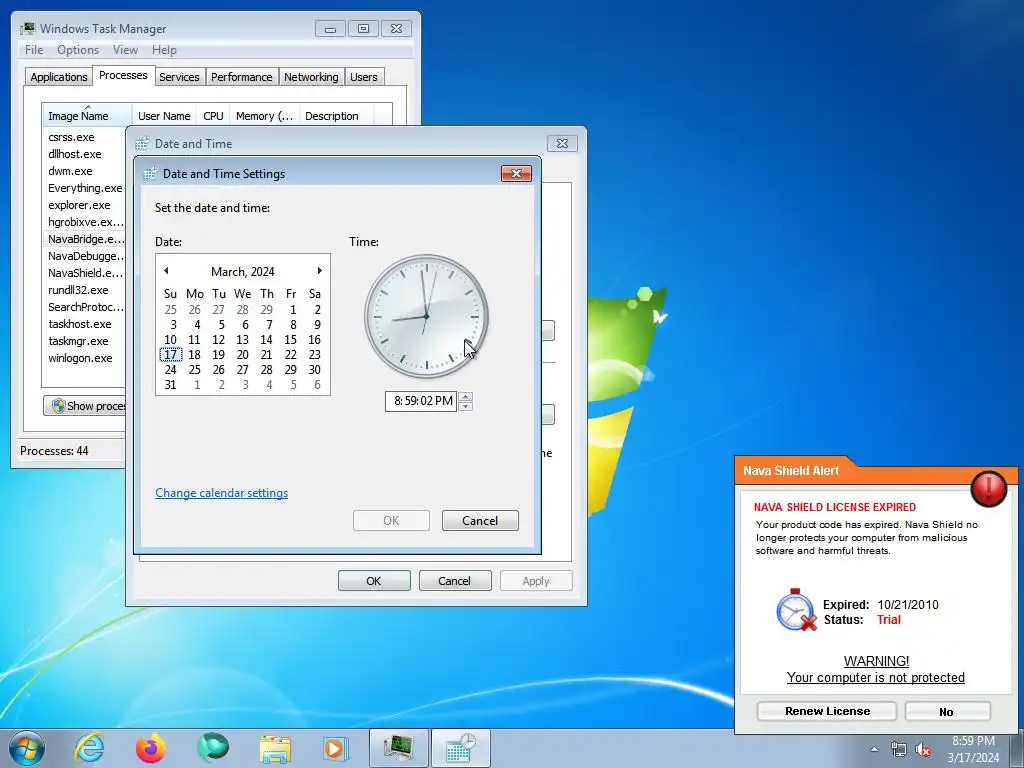Click the time input field 8:59:02 PM
1024x768 pixels.
pyautogui.click(x=421, y=401)
